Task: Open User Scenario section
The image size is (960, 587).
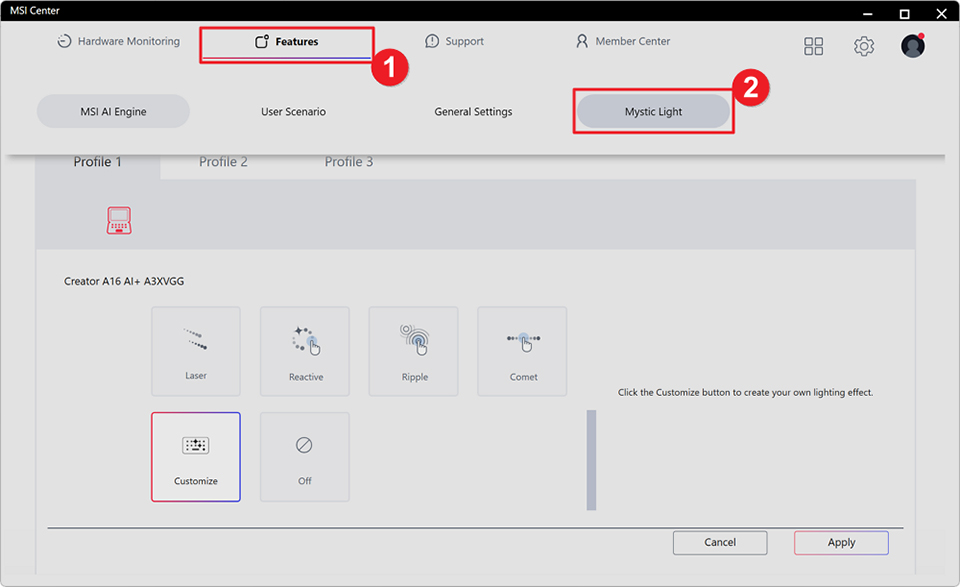Action: click(x=293, y=112)
